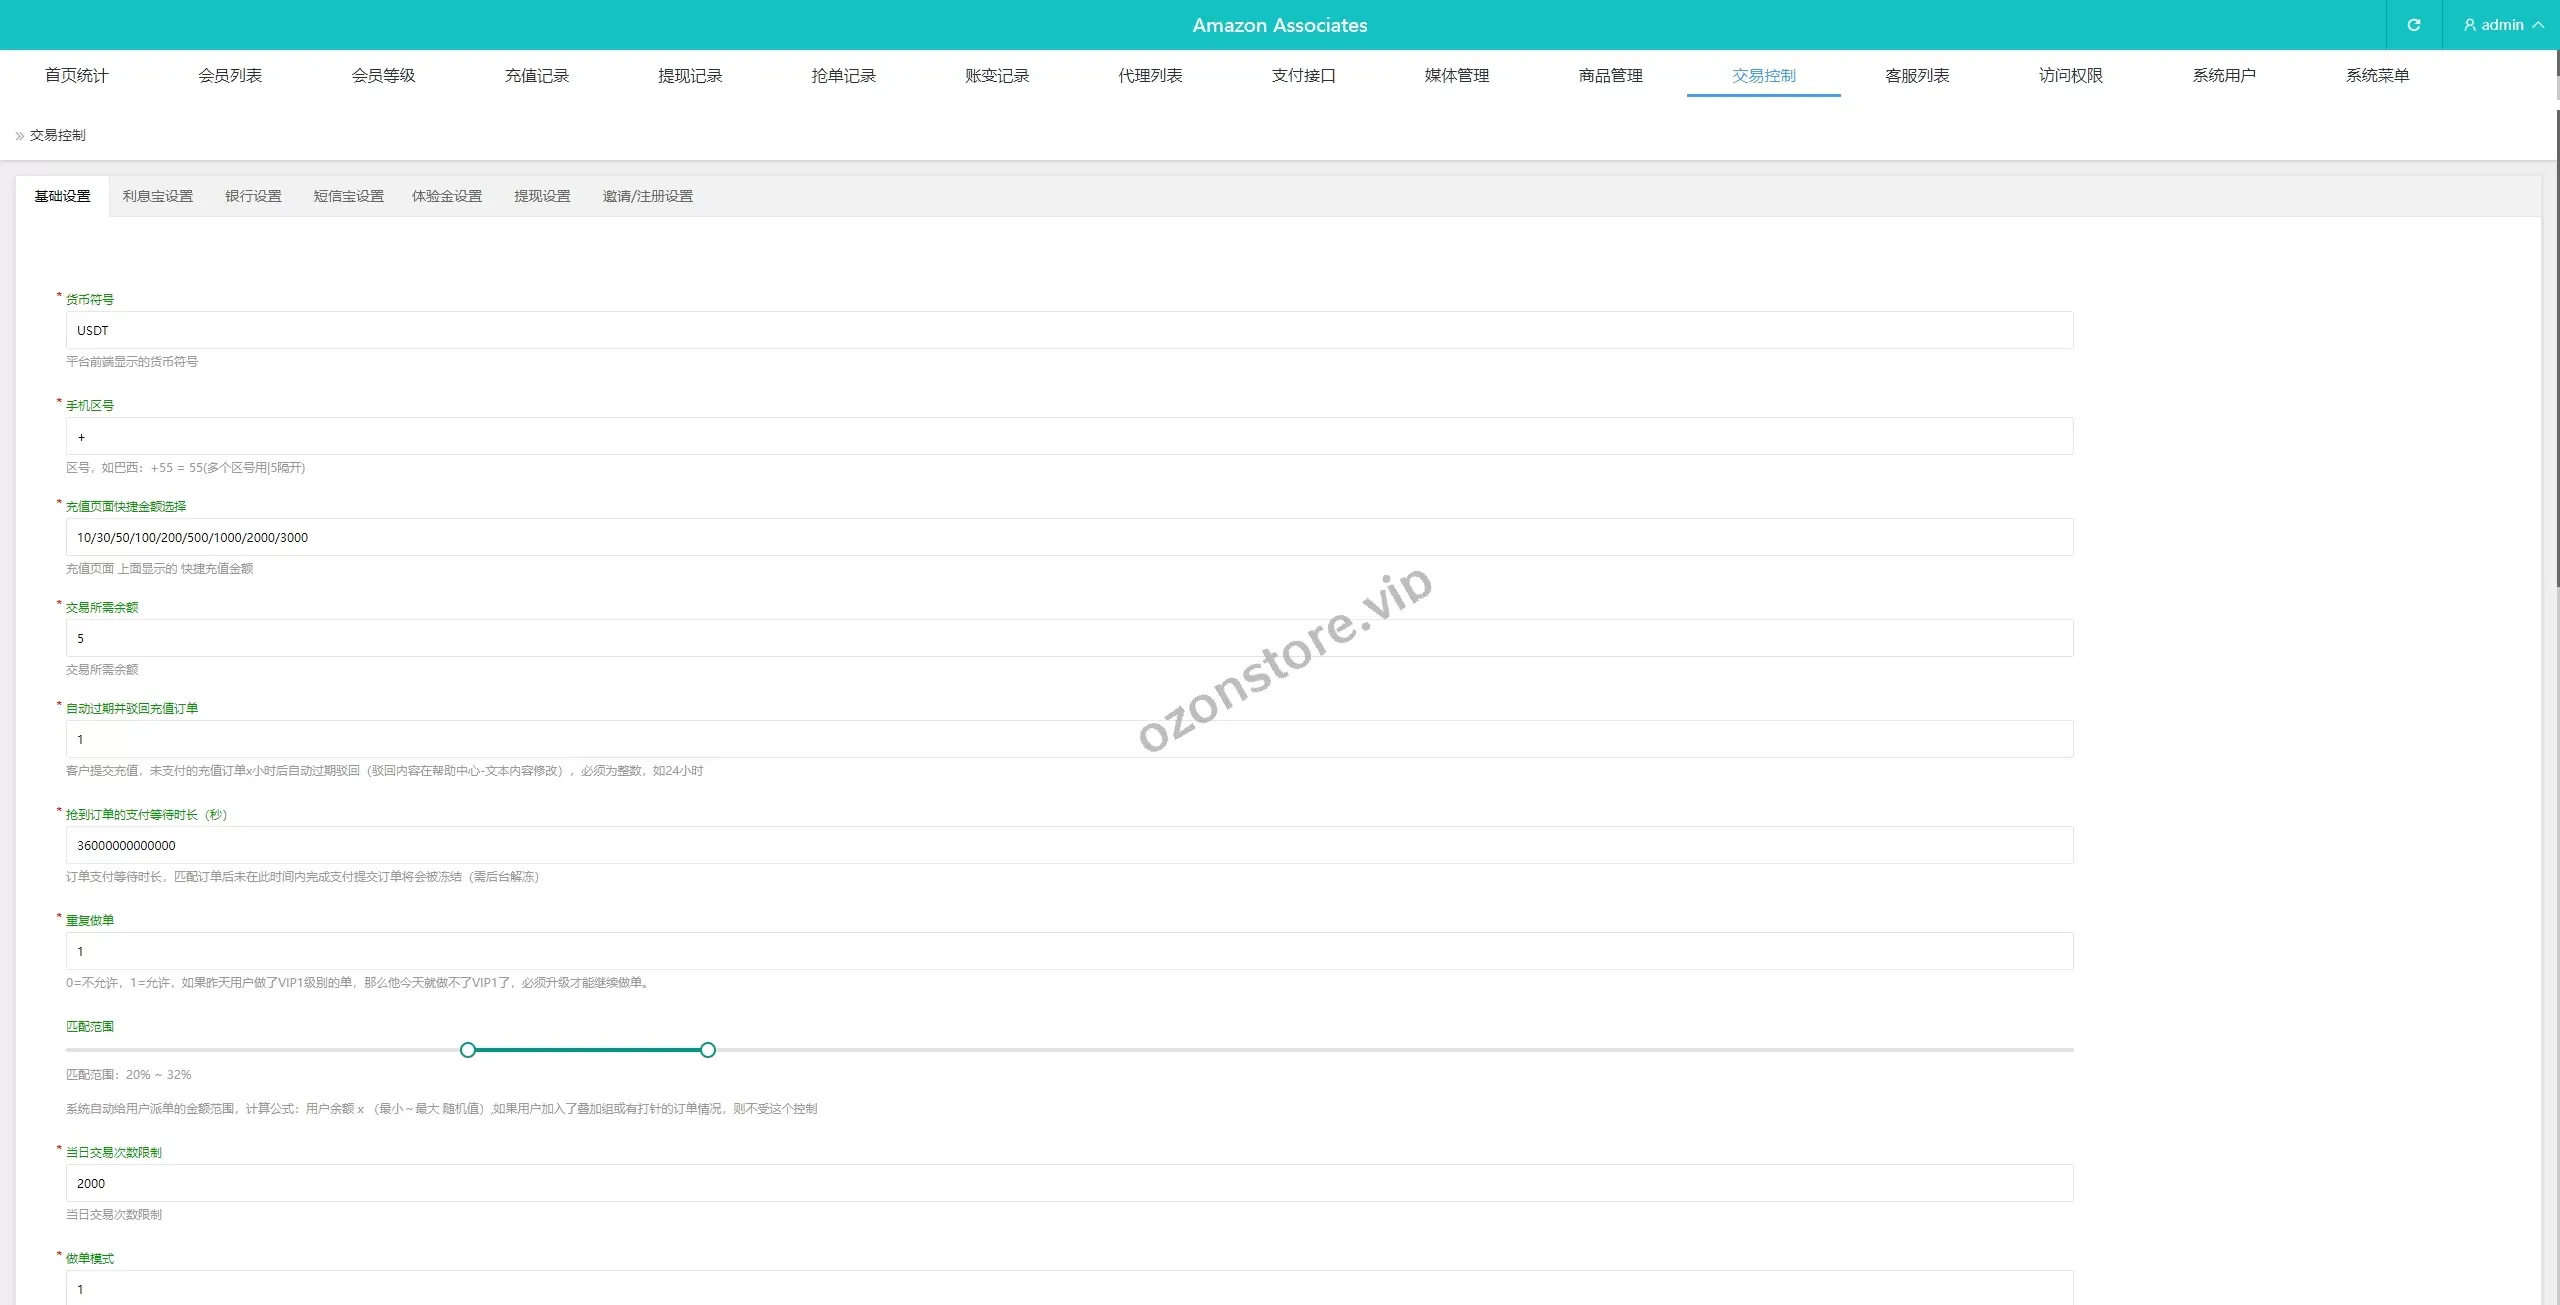This screenshot has width=2560, height=1305.
Task: Open 会员列表 menu item
Action: [x=230, y=76]
